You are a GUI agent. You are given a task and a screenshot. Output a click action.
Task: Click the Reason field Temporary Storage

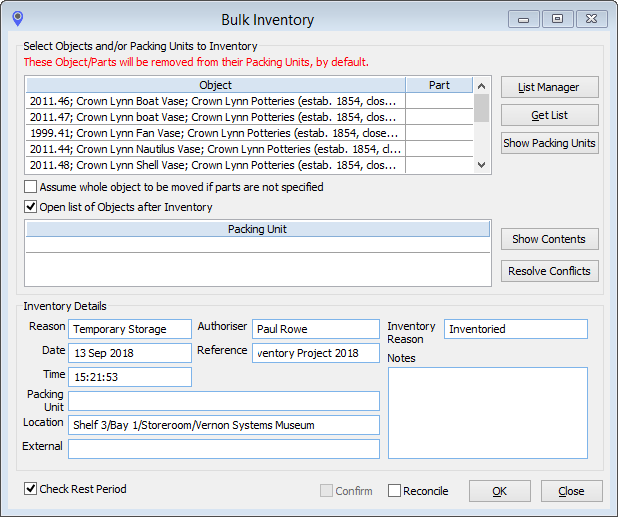click(x=130, y=329)
